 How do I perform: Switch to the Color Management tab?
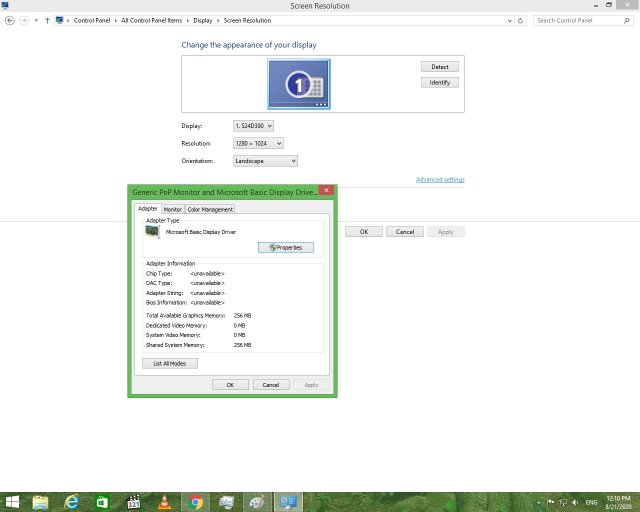point(210,209)
